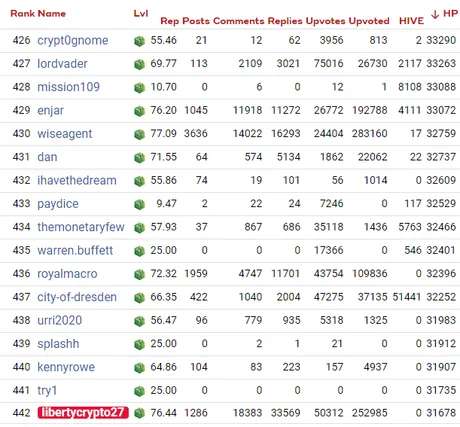Open highlighted libertycrypto27 user link

[83, 413]
